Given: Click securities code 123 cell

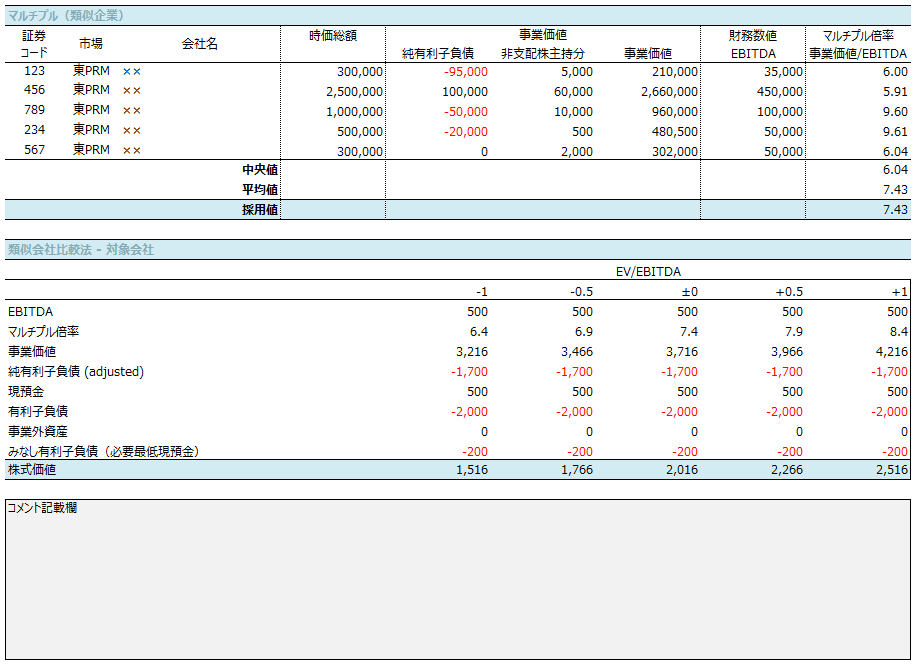Looking at the screenshot, I should tap(34, 71).
